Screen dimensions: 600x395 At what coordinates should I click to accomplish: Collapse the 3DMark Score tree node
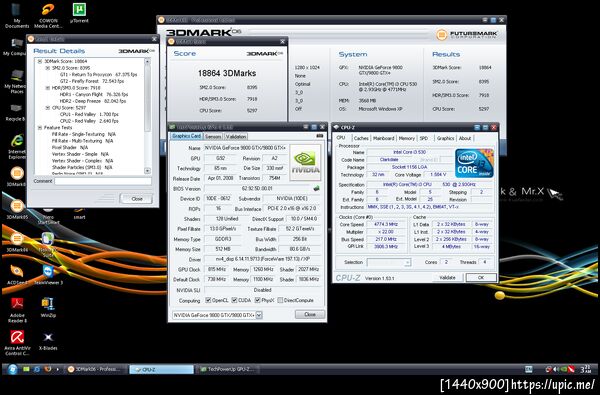pyautogui.click(x=40, y=61)
